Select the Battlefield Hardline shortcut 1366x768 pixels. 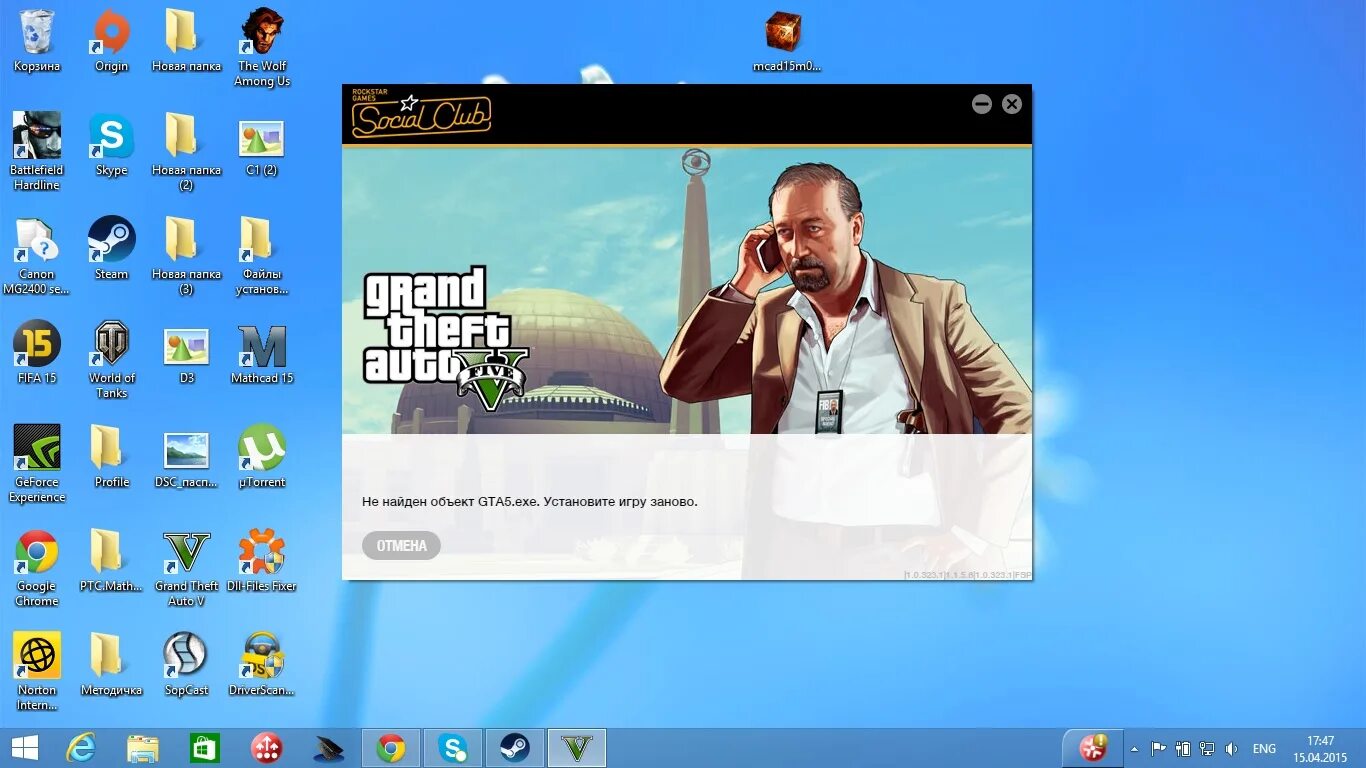click(x=37, y=151)
